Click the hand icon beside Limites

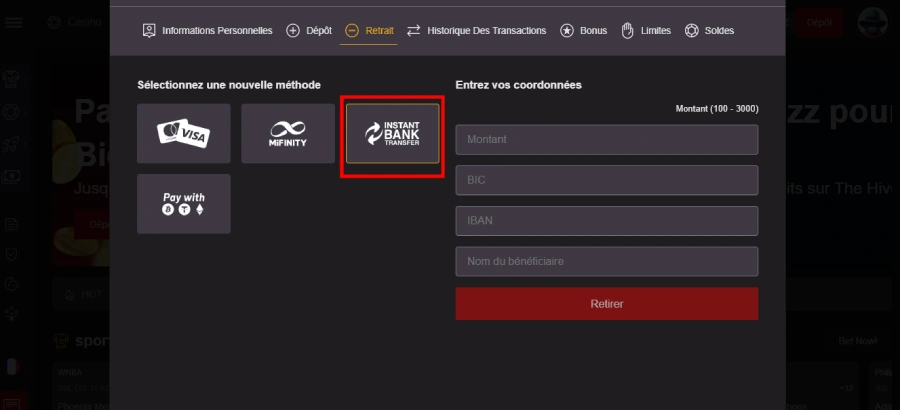point(627,30)
